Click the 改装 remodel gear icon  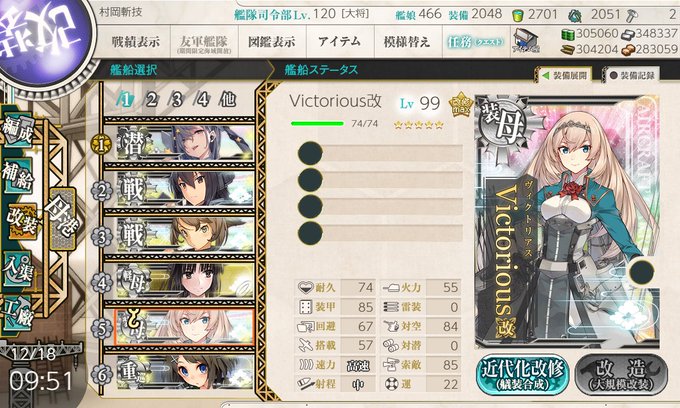click(22, 221)
